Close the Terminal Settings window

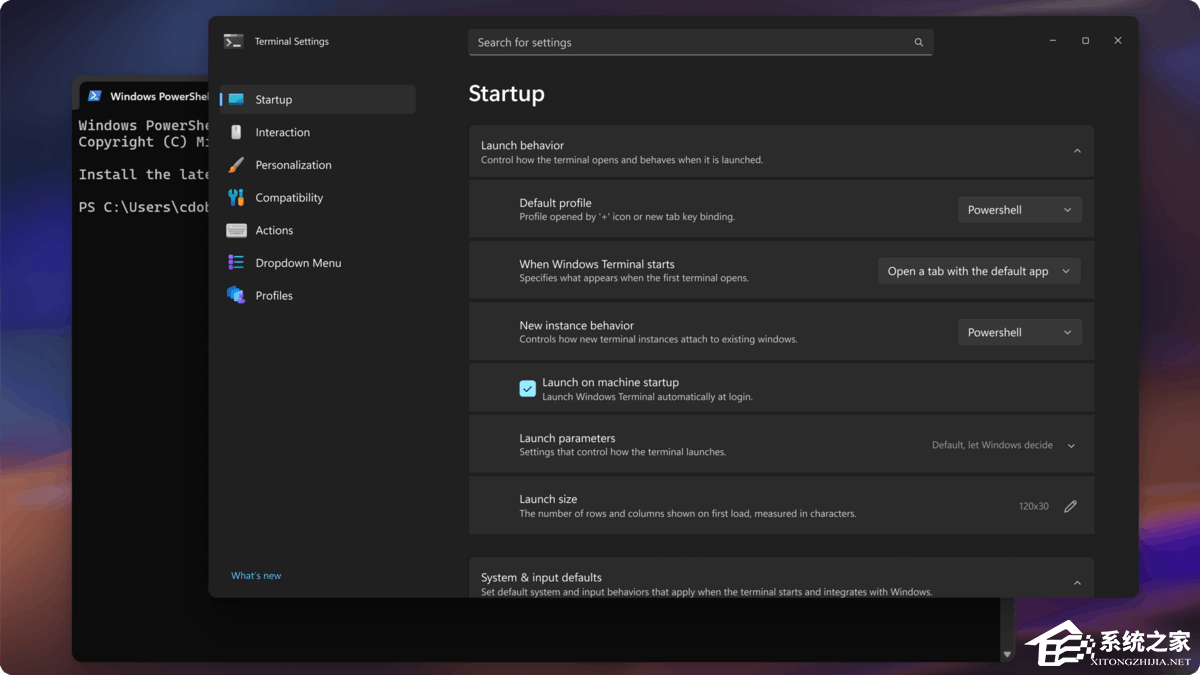tap(1118, 41)
